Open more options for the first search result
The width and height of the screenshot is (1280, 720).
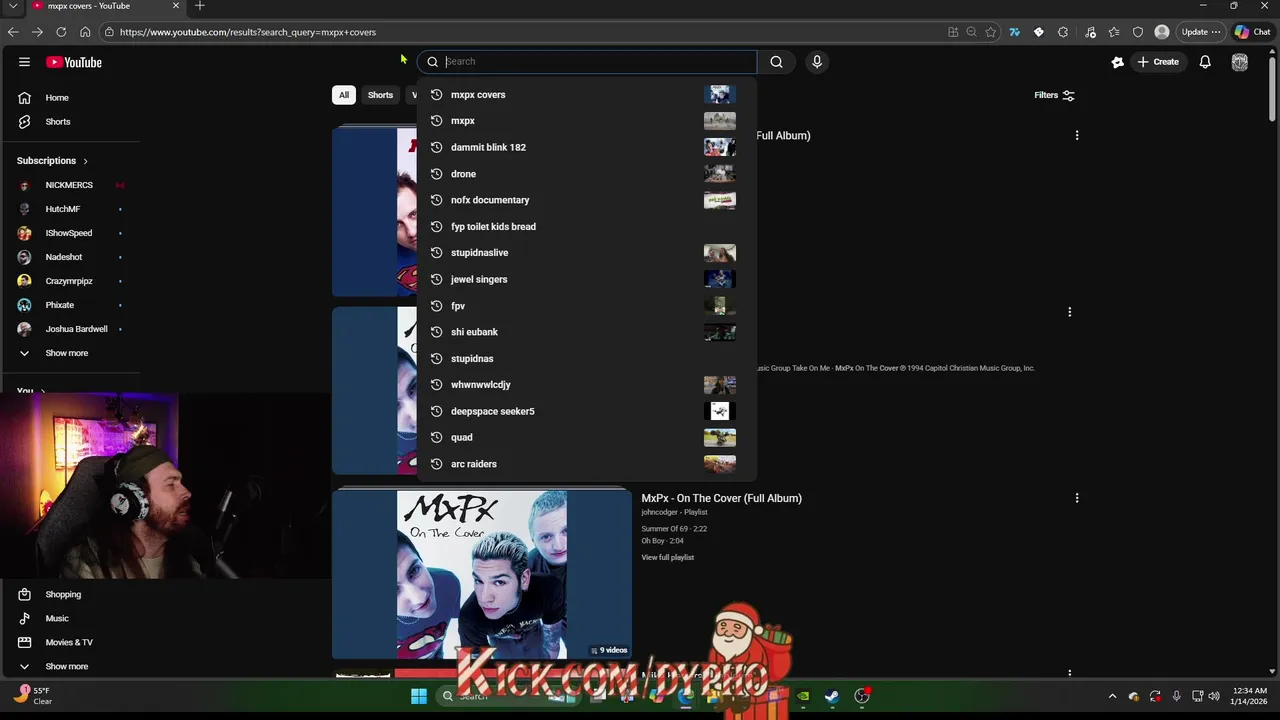pyautogui.click(x=1077, y=135)
